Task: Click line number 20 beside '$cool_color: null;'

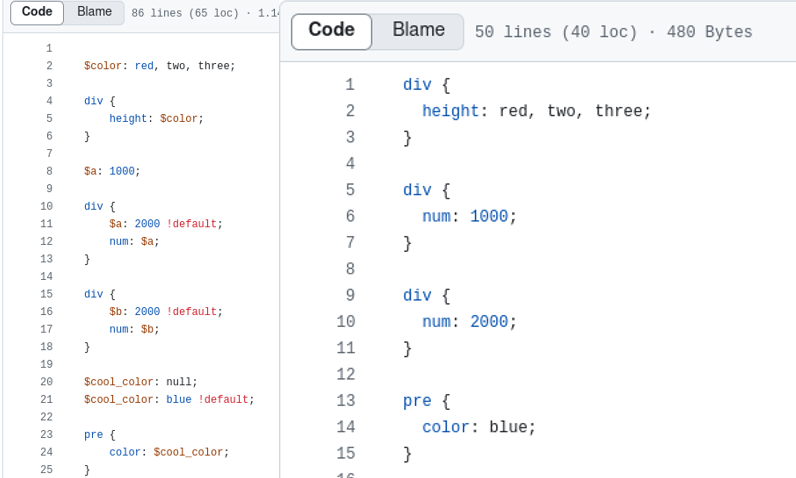Action: coord(46,381)
